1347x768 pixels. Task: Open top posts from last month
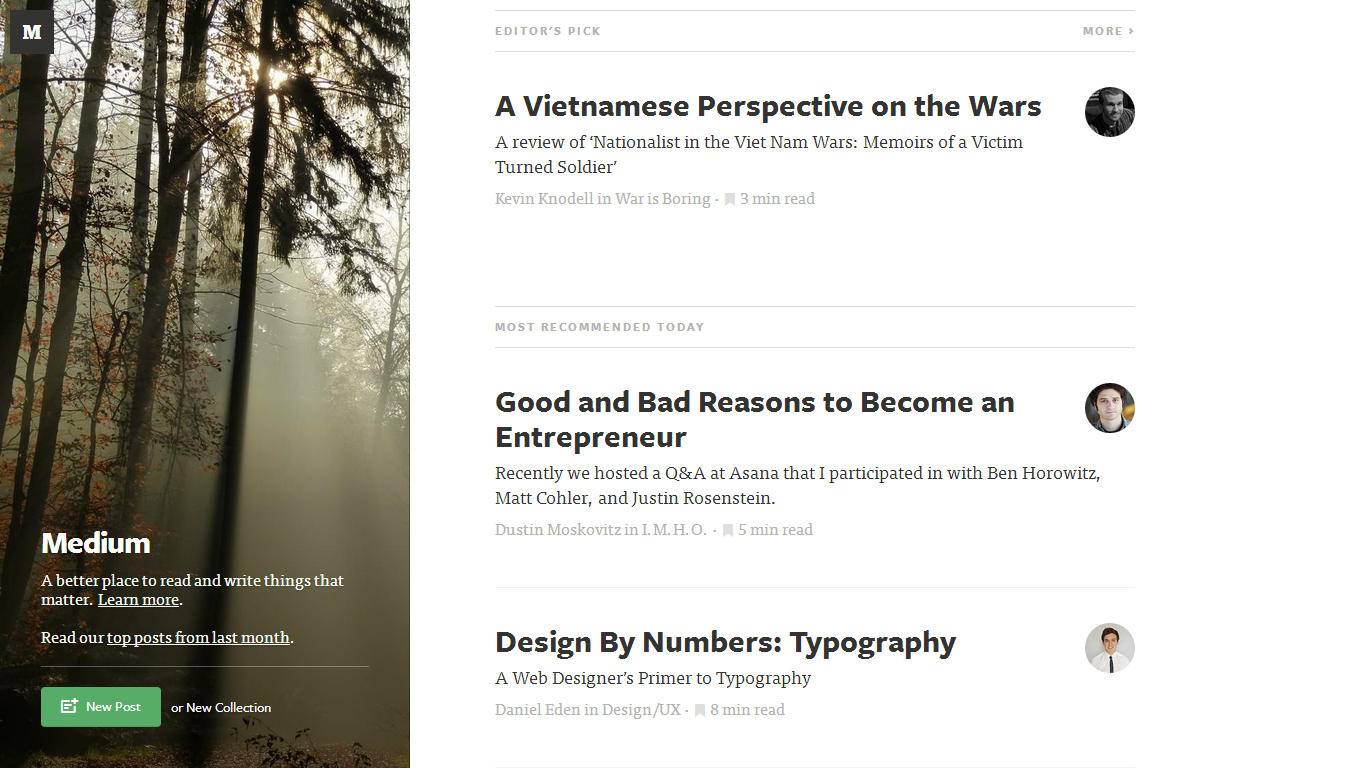(198, 637)
